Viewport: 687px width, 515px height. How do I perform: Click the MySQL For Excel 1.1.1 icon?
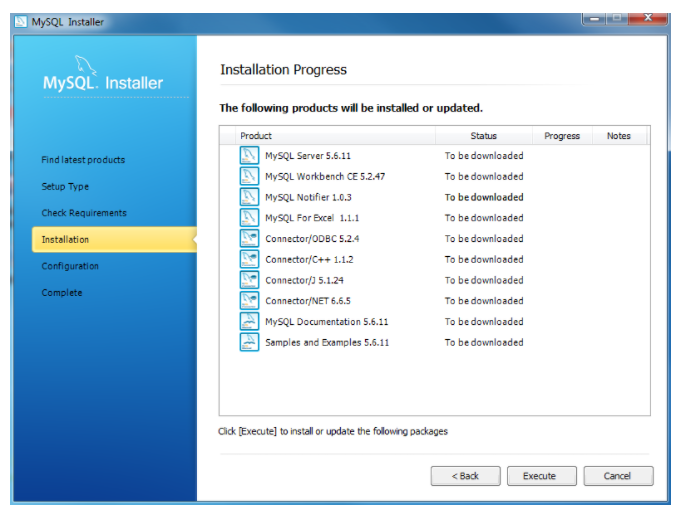tap(249, 218)
